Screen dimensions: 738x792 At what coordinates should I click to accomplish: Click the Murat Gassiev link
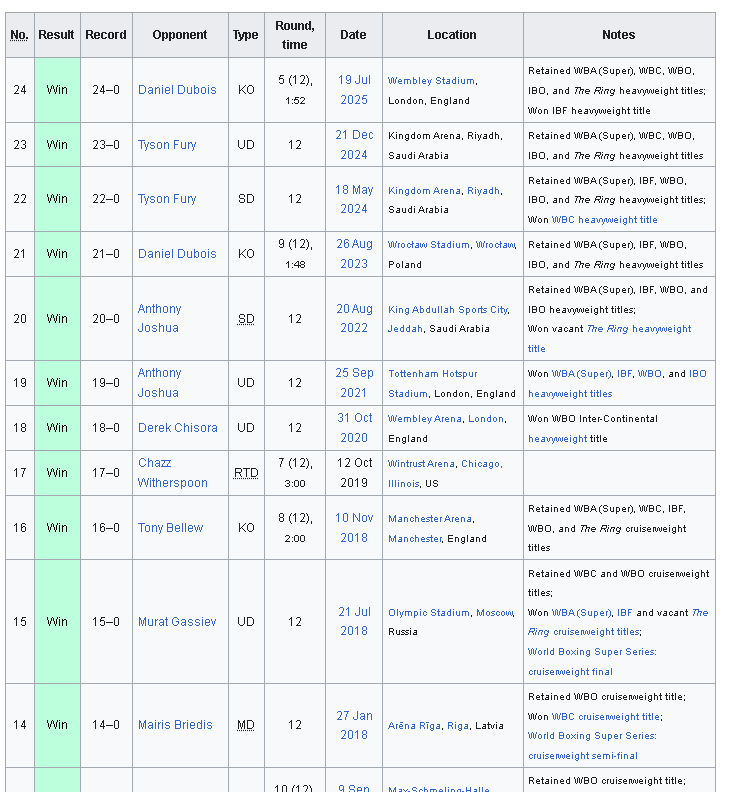(x=177, y=622)
